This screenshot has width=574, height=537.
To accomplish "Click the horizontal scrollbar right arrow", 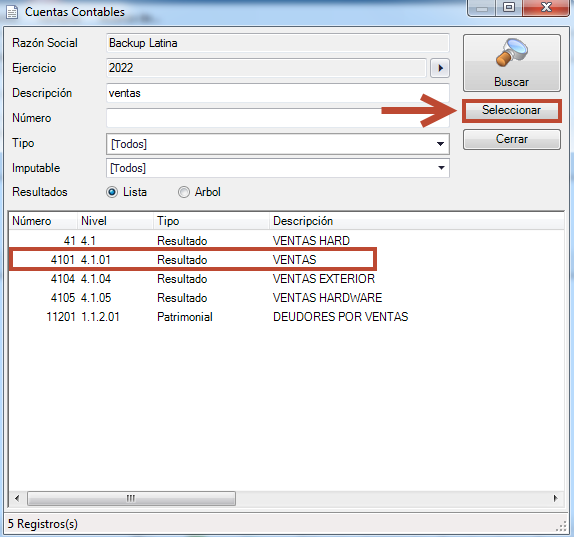I will 555,498.
